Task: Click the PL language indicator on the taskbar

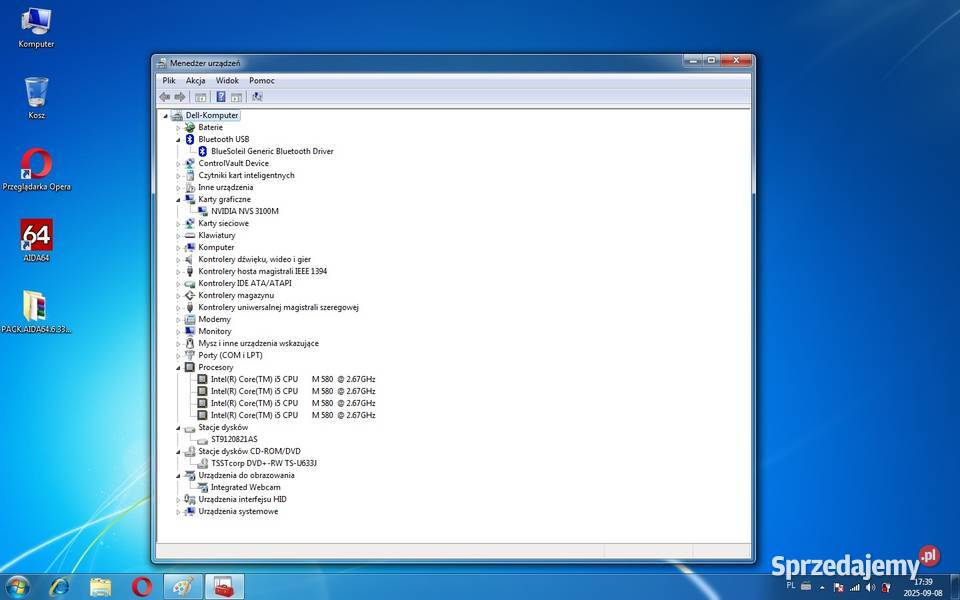Action: 789,588
